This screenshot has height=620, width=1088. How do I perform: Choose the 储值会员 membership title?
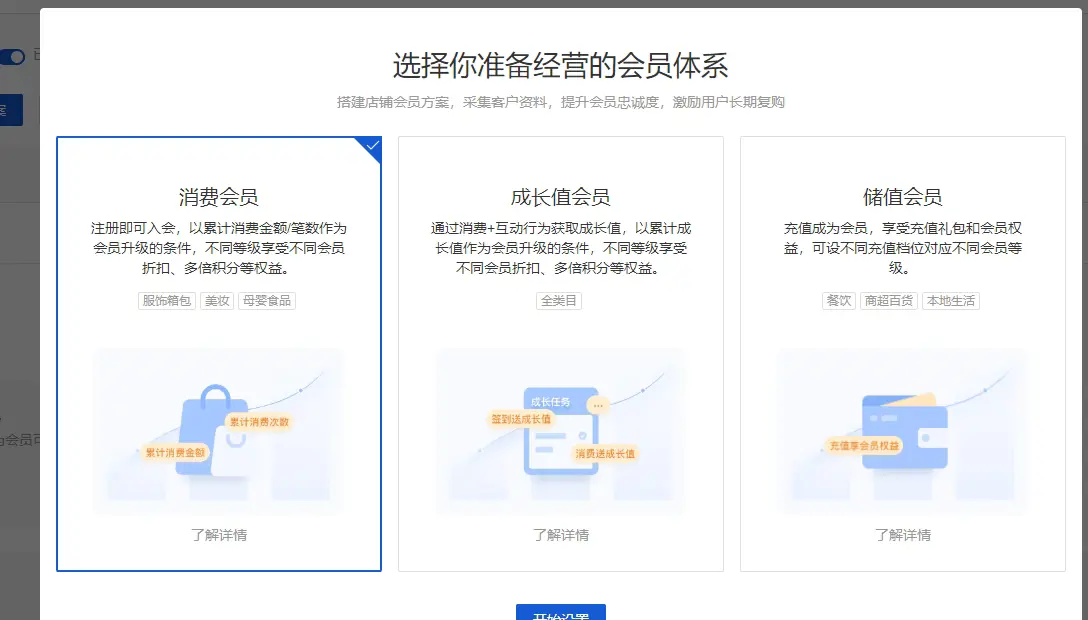click(902, 197)
